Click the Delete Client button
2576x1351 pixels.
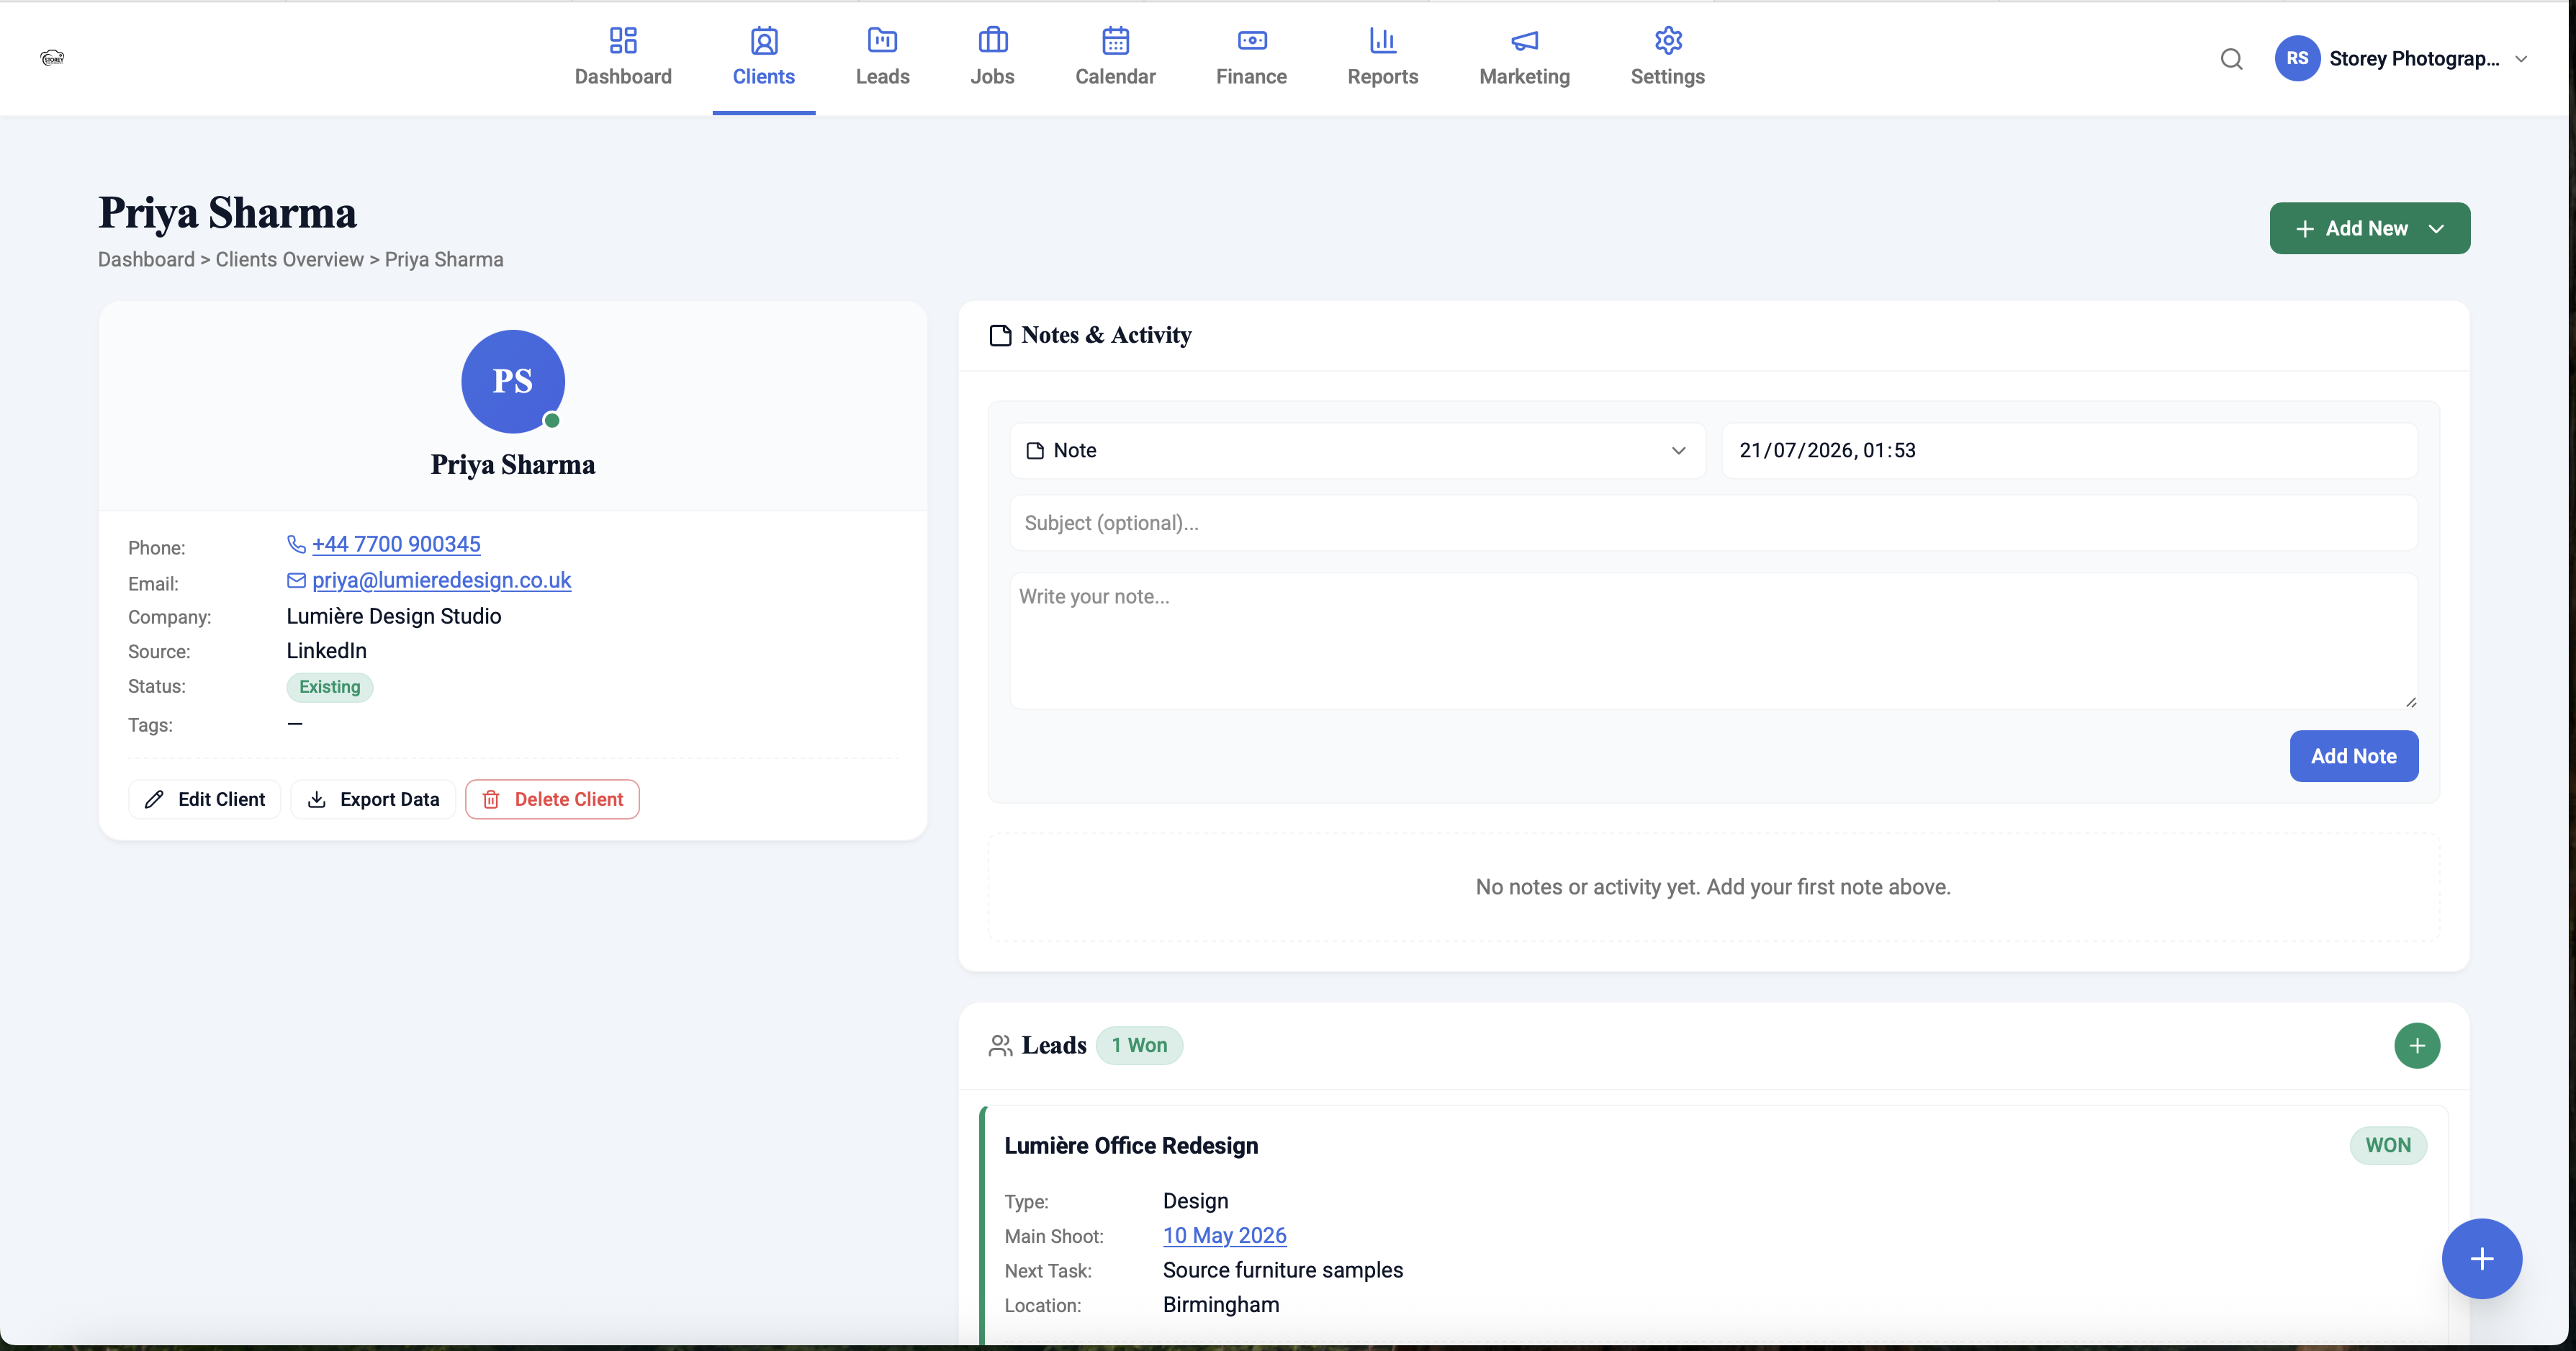(x=552, y=799)
